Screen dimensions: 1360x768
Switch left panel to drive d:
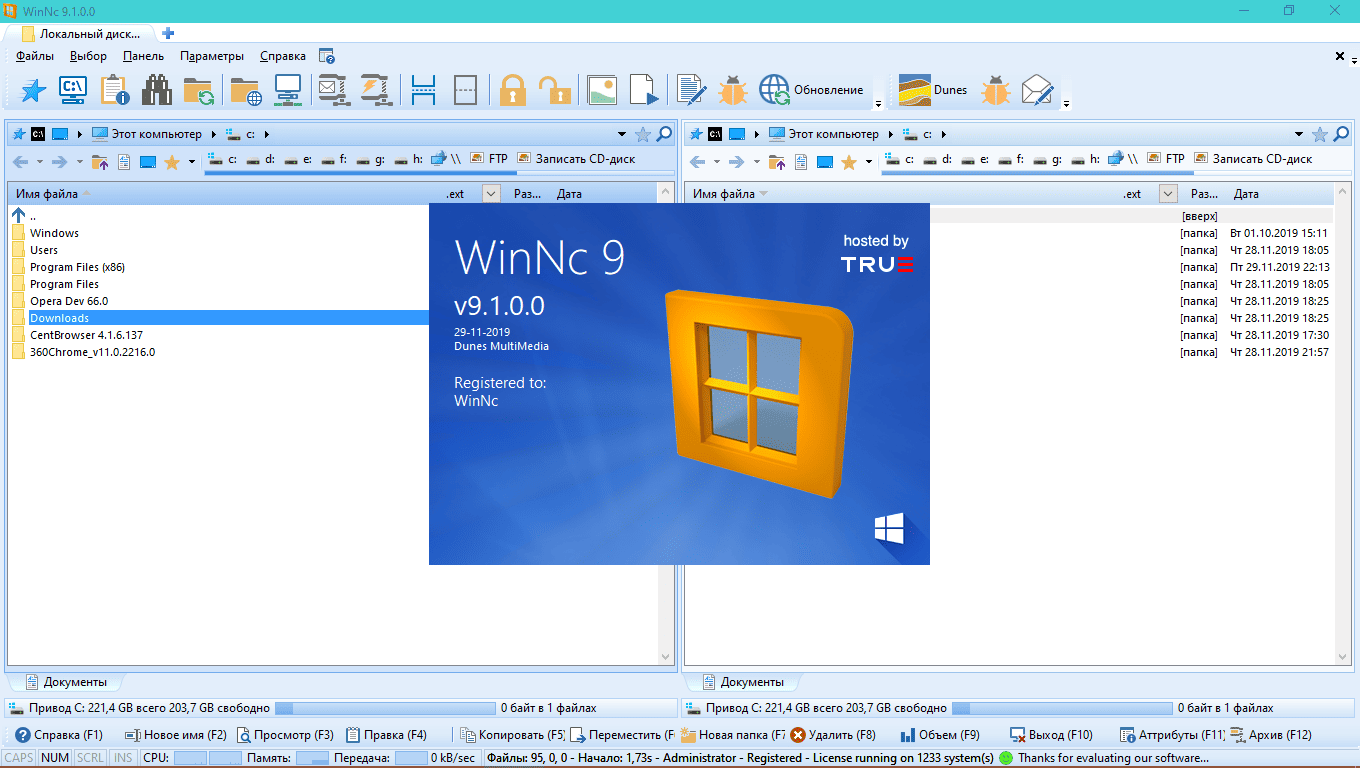click(x=261, y=159)
